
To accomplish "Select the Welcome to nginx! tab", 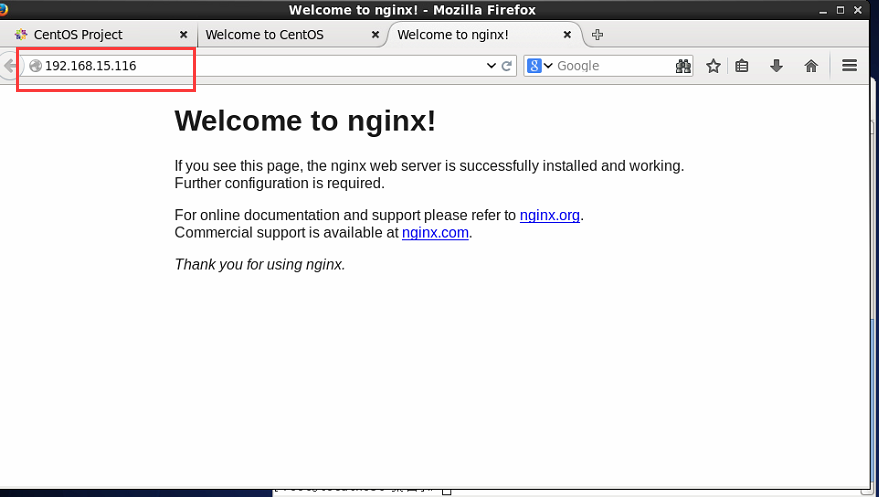I will pos(485,35).
